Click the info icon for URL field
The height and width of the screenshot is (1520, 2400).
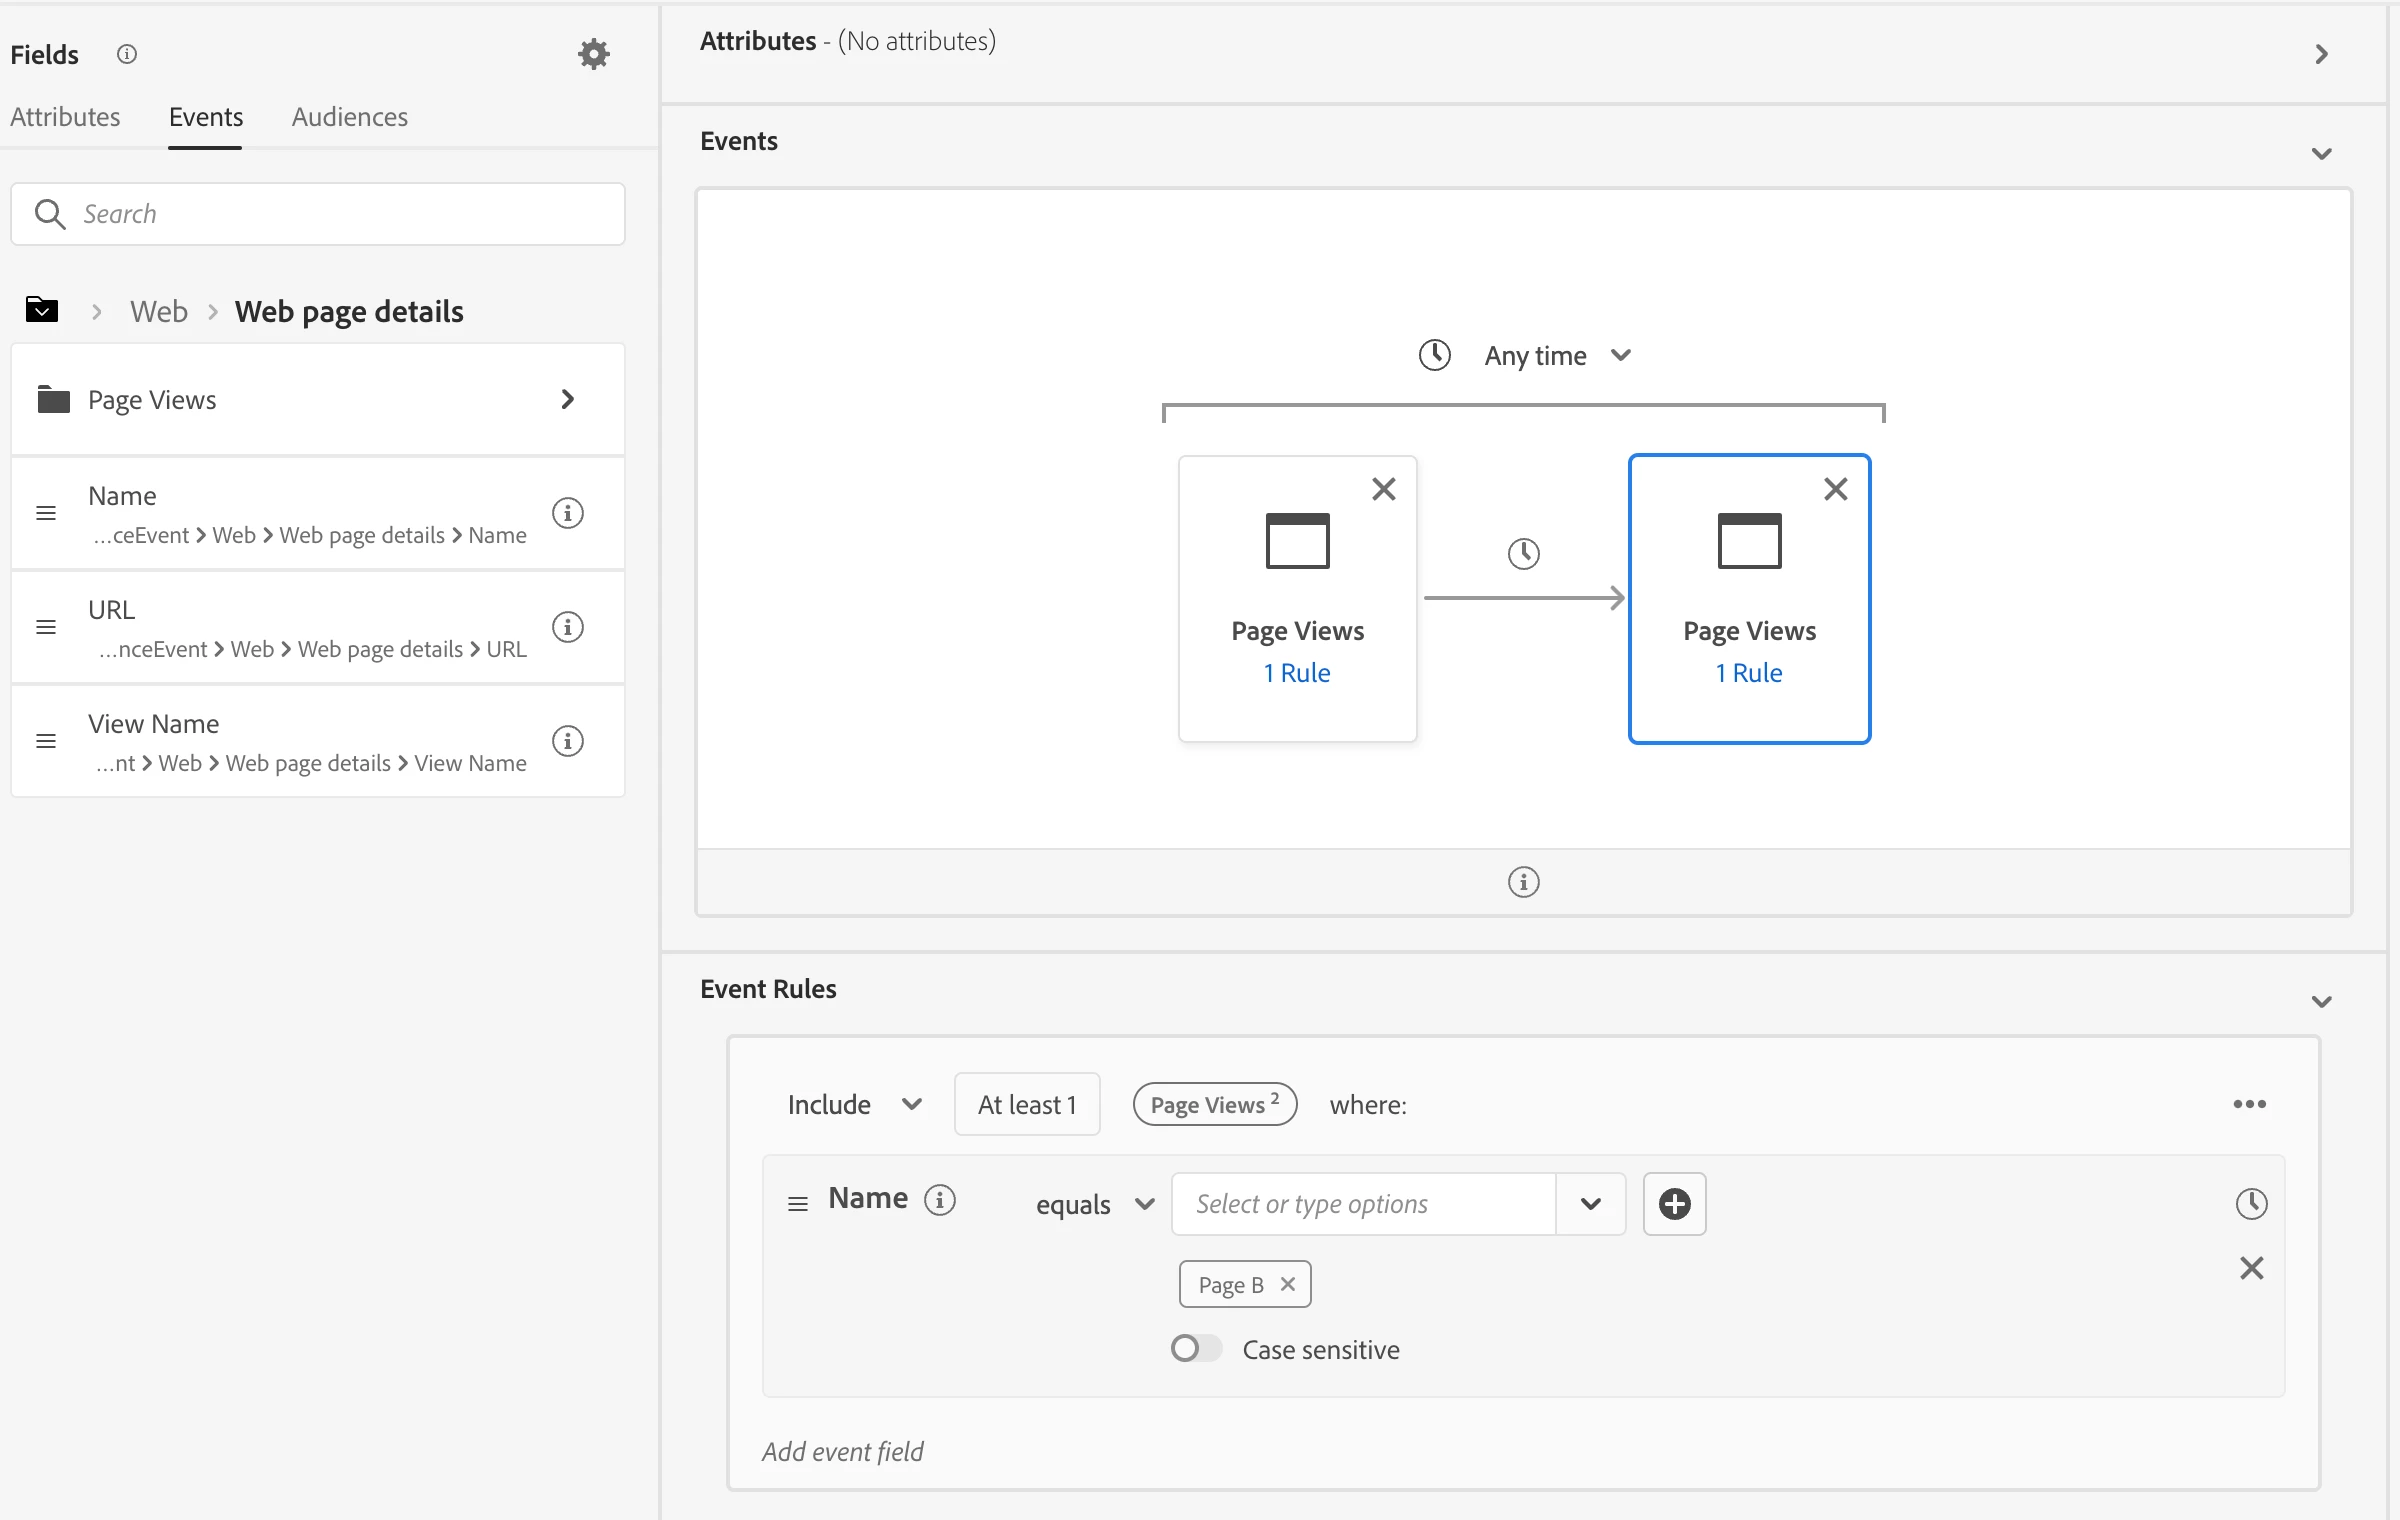[568, 627]
